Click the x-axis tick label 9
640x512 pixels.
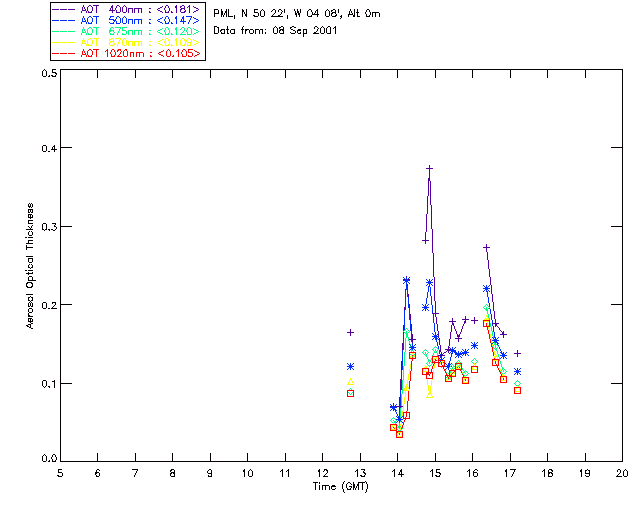[x=210, y=473]
